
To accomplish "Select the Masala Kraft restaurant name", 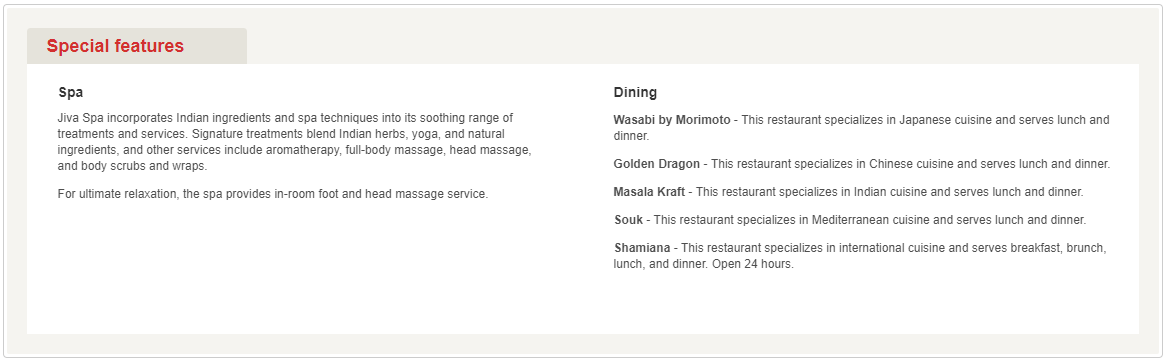I will pyautogui.click(x=649, y=192).
